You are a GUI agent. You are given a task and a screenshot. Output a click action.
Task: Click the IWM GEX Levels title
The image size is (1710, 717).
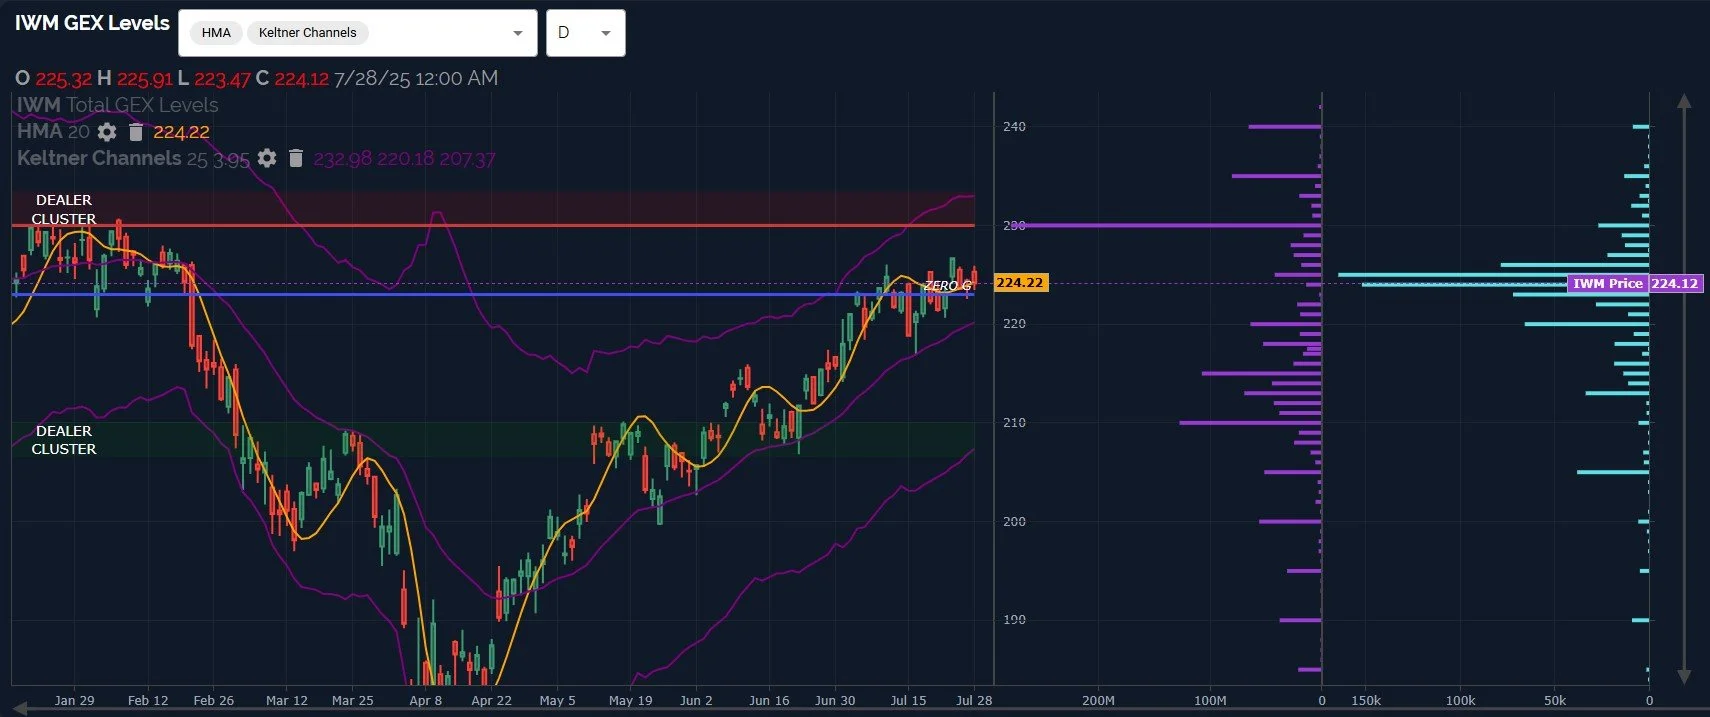[92, 23]
